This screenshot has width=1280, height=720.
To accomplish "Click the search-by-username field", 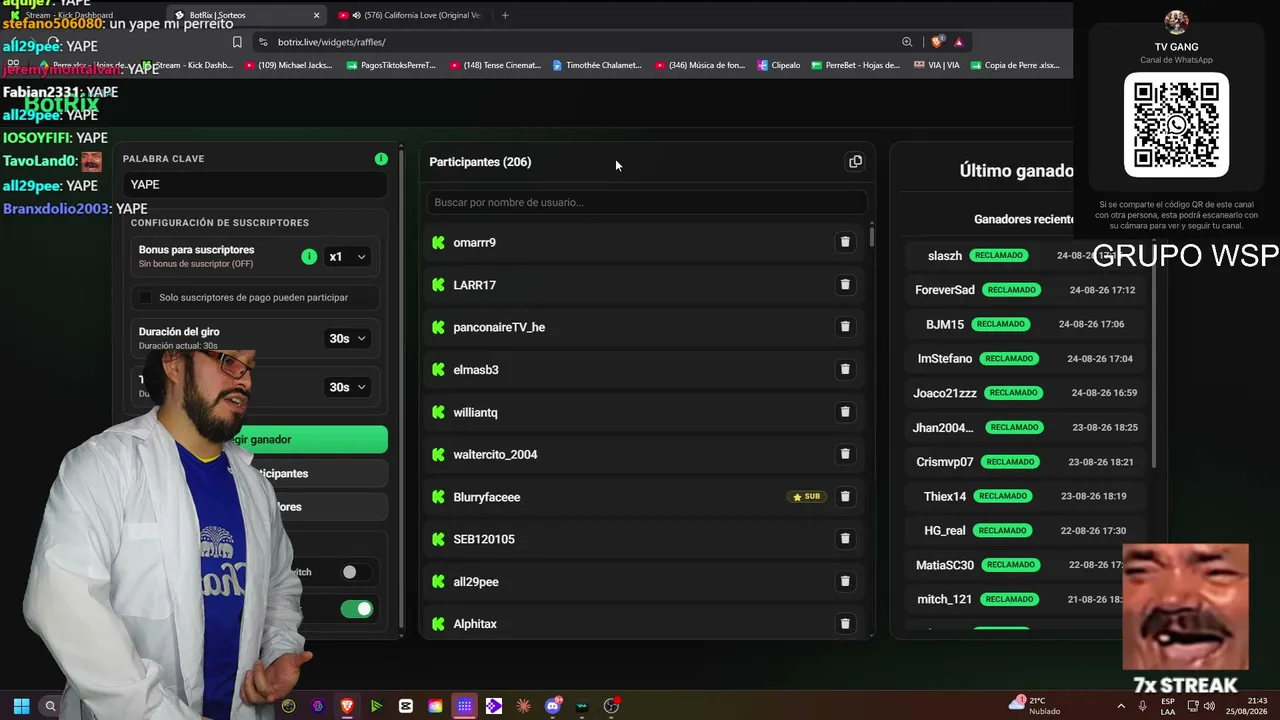I will click(x=647, y=202).
